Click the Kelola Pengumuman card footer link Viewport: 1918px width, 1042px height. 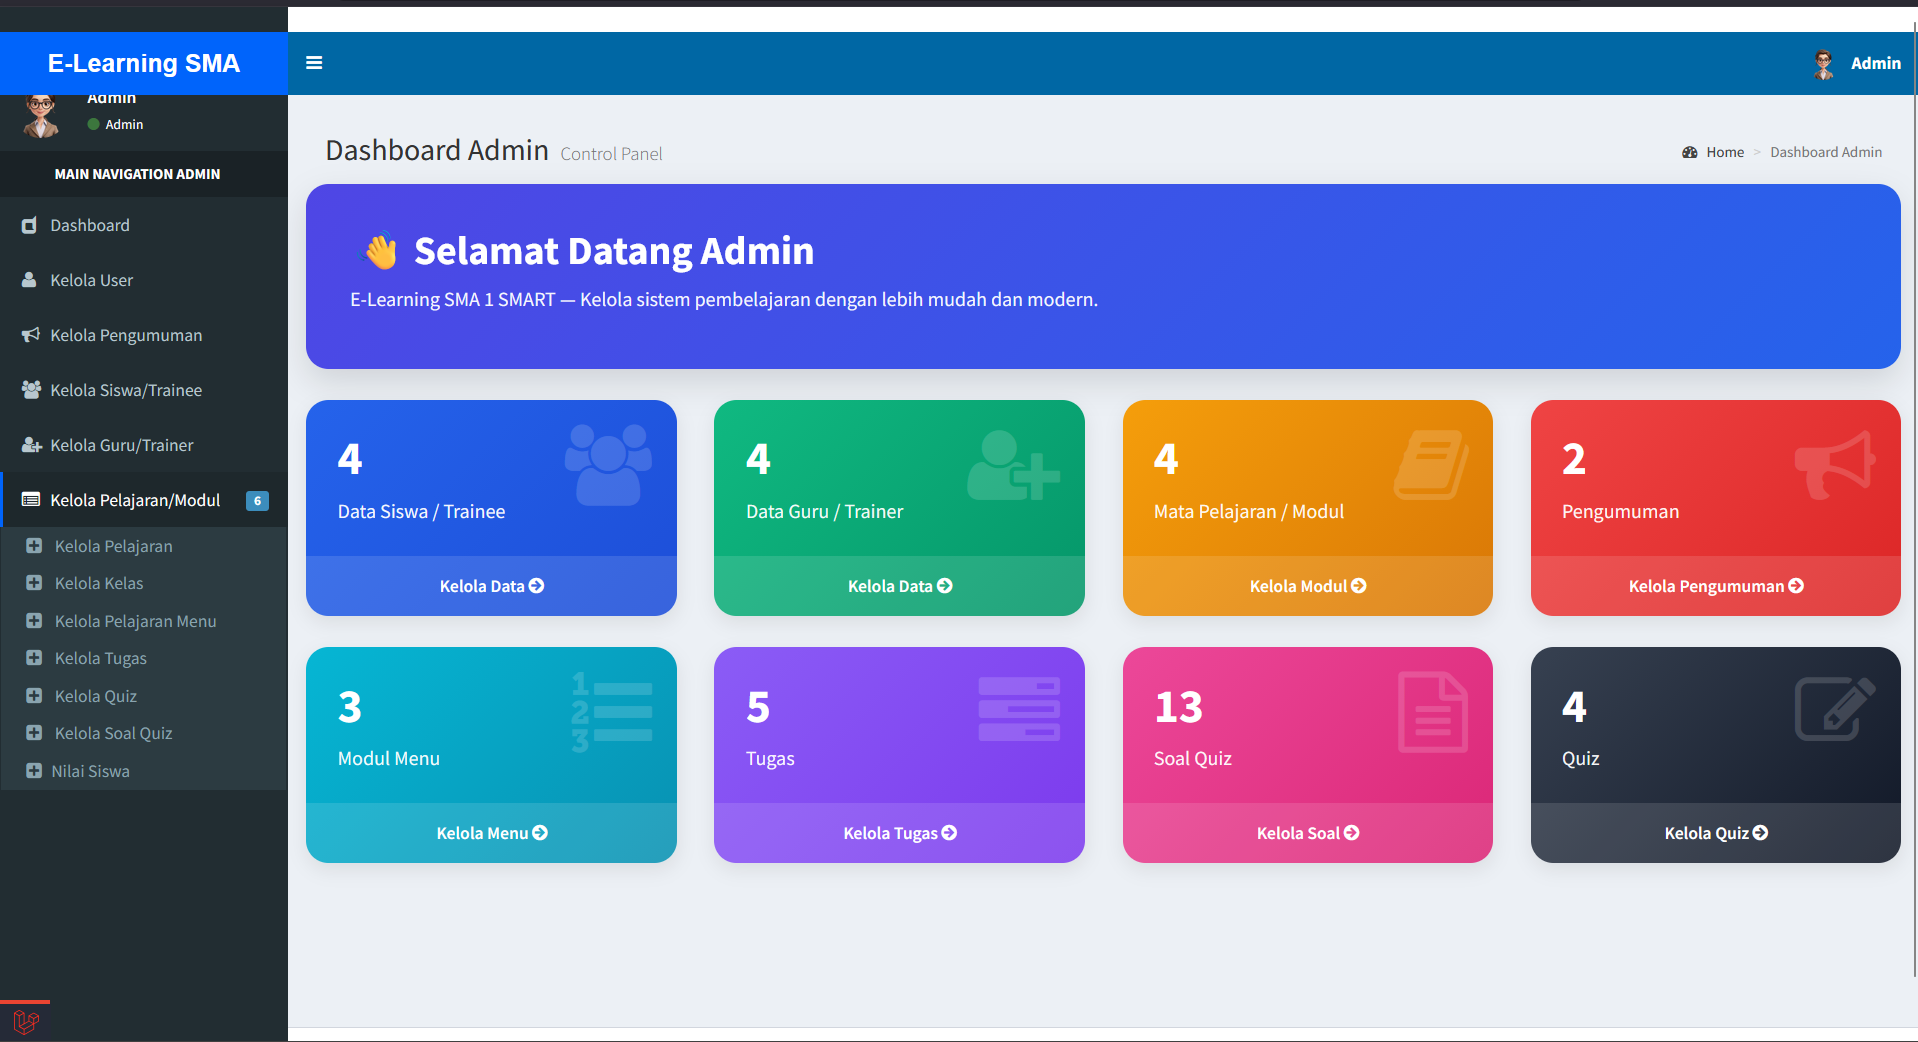[x=1716, y=586]
